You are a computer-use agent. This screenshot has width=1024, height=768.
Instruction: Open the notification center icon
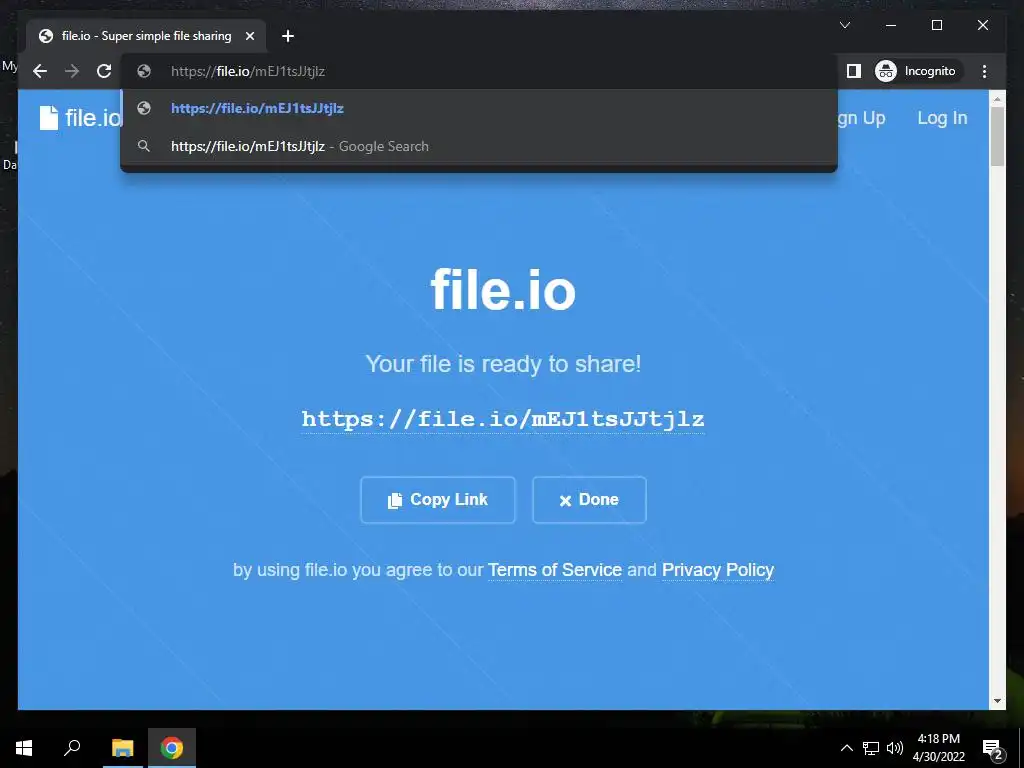point(992,748)
